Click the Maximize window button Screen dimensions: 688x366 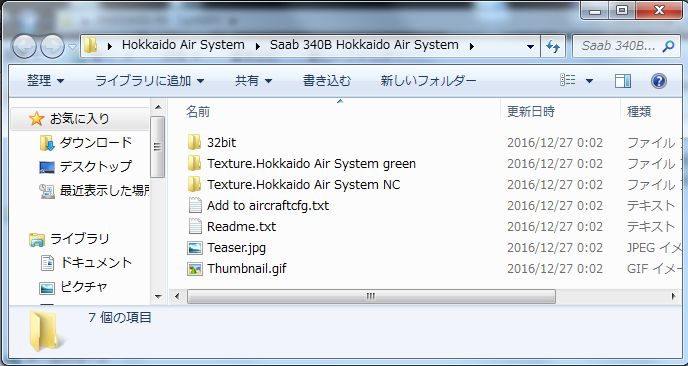point(622,10)
